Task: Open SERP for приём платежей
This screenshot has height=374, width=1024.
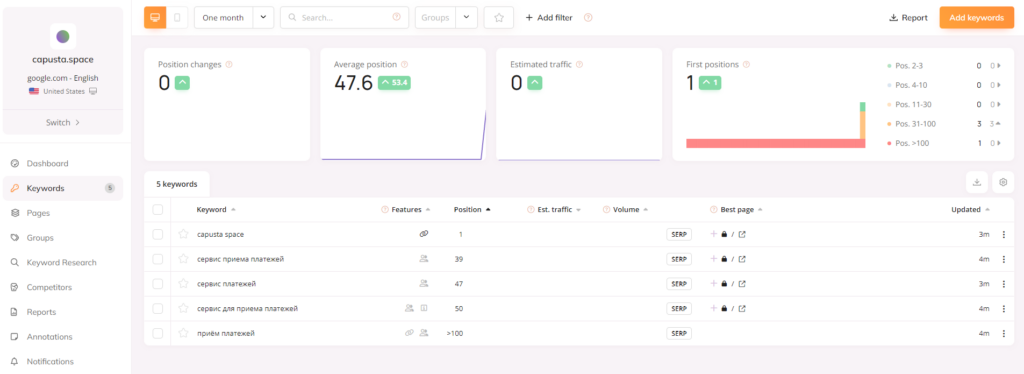Action: coord(679,334)
